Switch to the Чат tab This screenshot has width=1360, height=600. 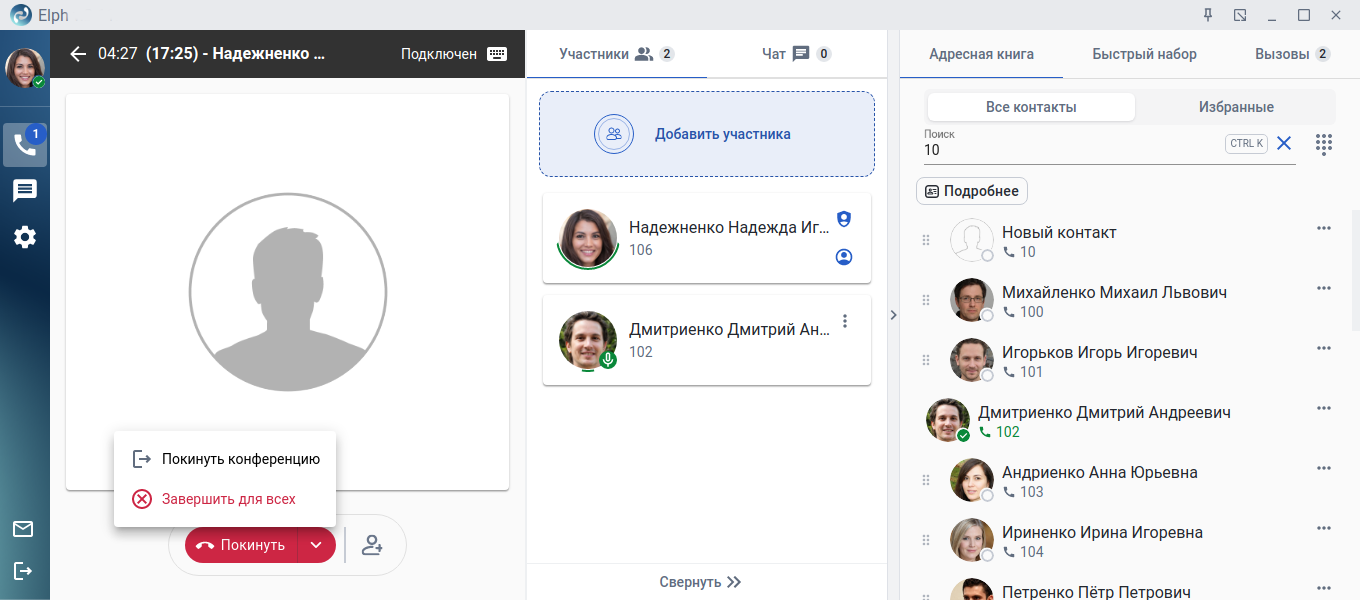point(796,54)
